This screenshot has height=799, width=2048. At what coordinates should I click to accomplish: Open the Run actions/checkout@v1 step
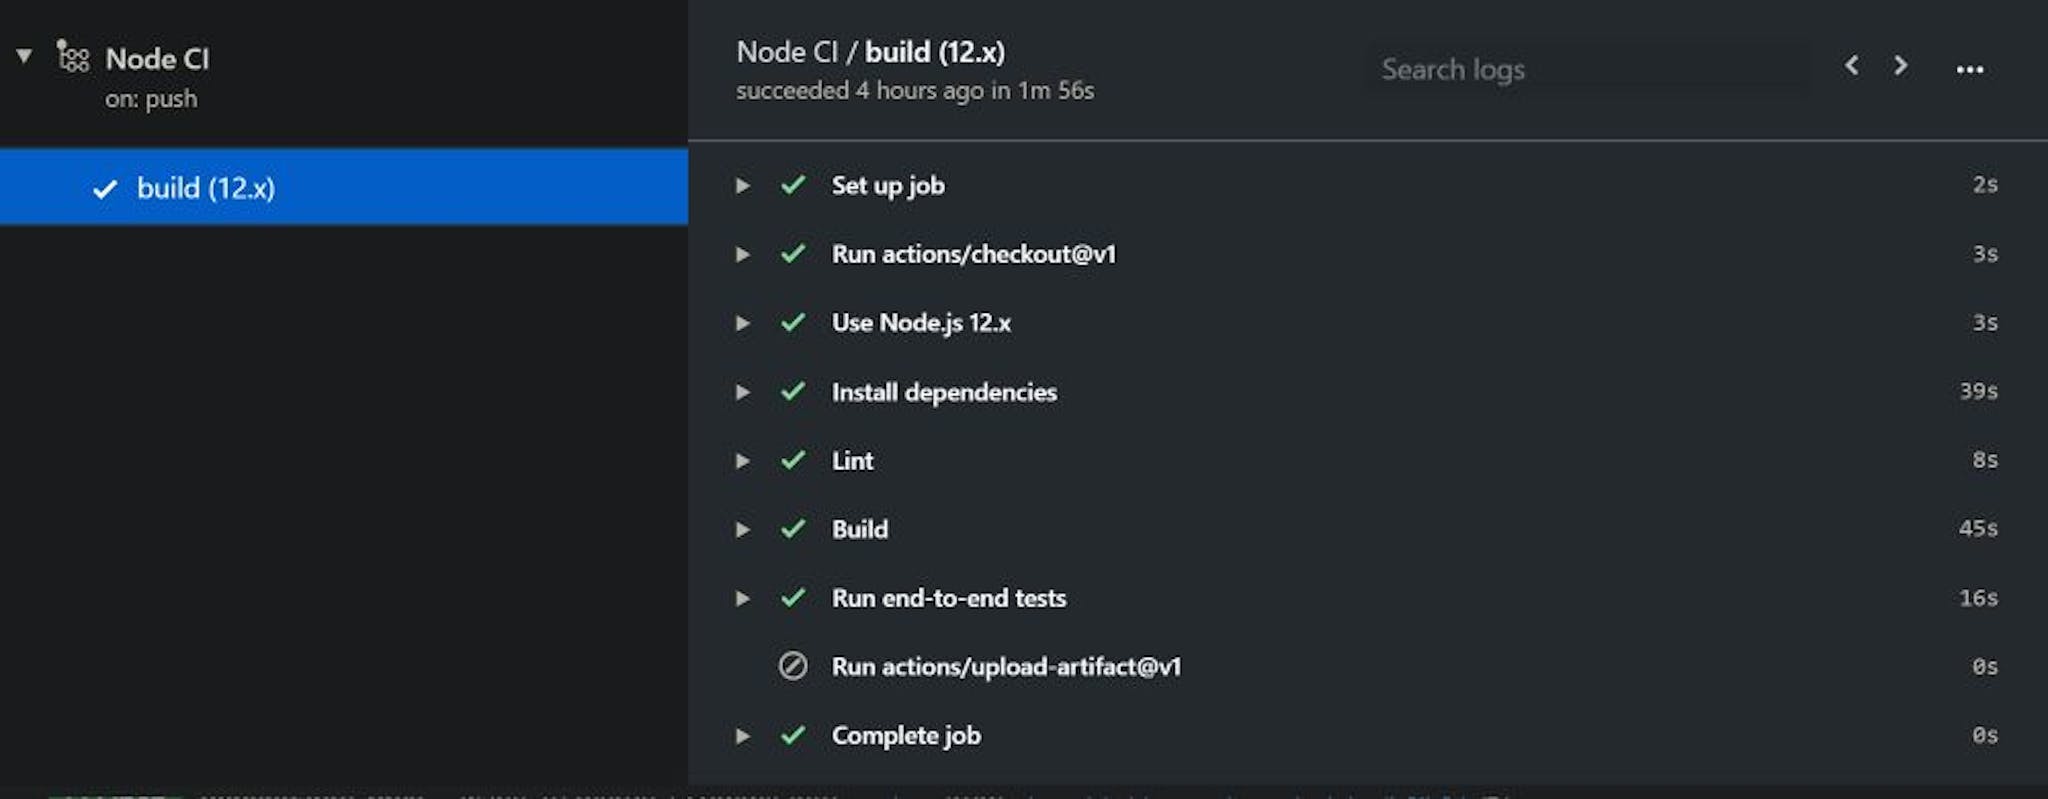pos(1367,254)
